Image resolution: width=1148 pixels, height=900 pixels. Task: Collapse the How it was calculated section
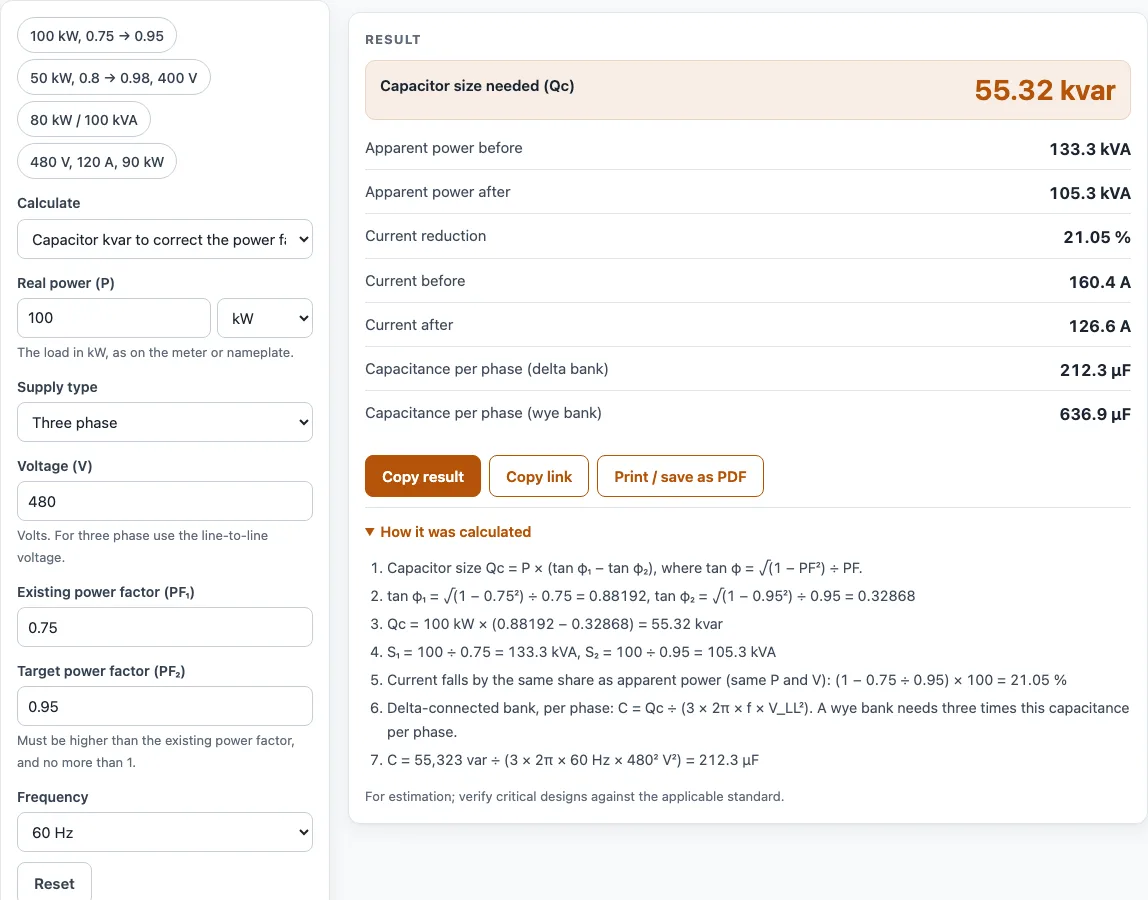click(x=448, y=532)
